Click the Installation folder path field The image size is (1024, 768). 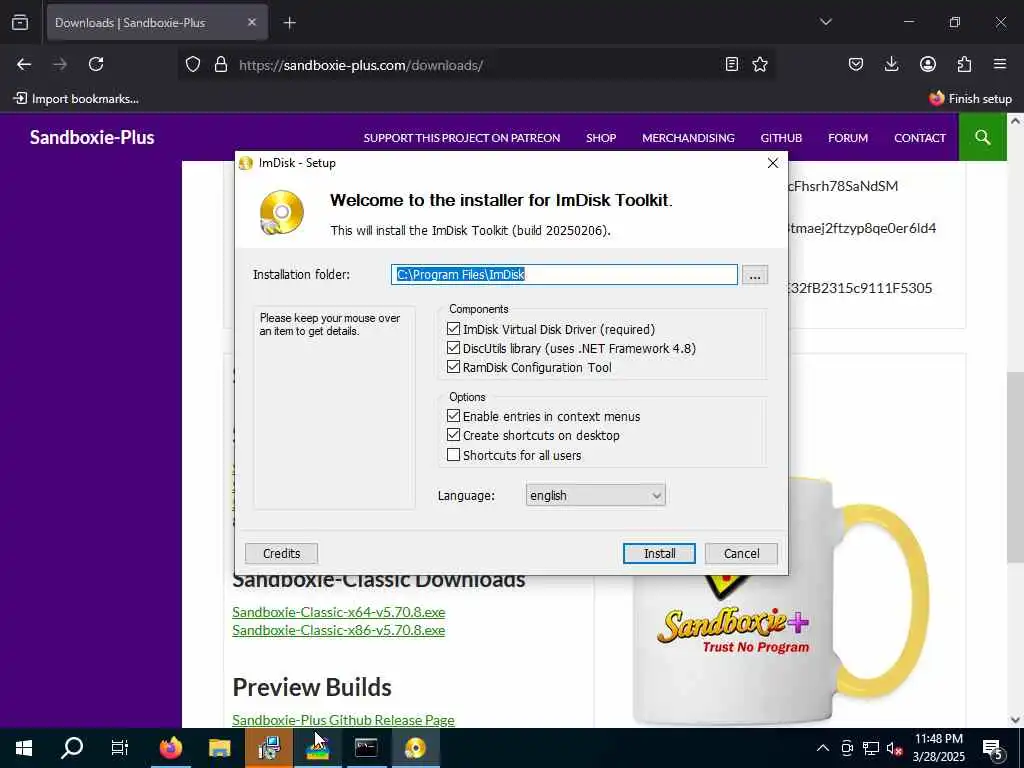click(x=564, y=274)
